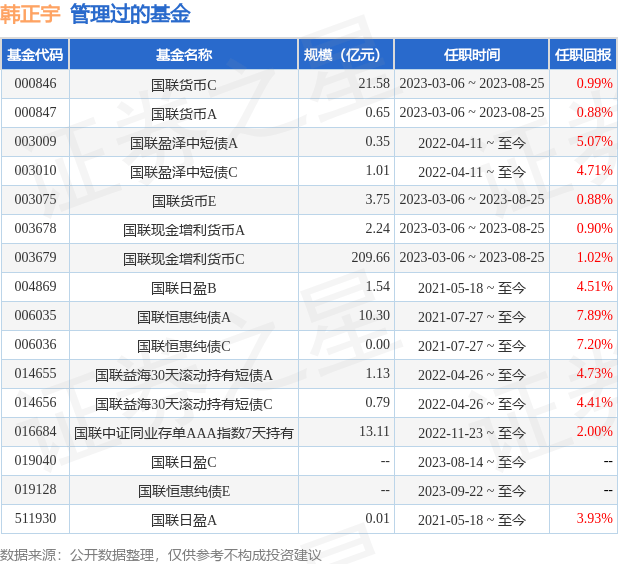Click fund code 003010
The width and height of the screenshot is (618, 564).
tap(35, 171)
